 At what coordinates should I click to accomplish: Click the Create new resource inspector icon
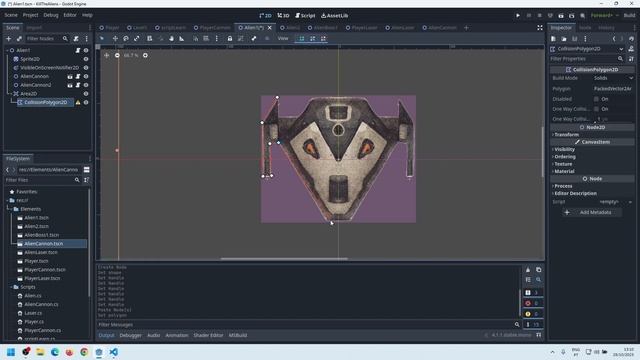(x=553, y=38)
